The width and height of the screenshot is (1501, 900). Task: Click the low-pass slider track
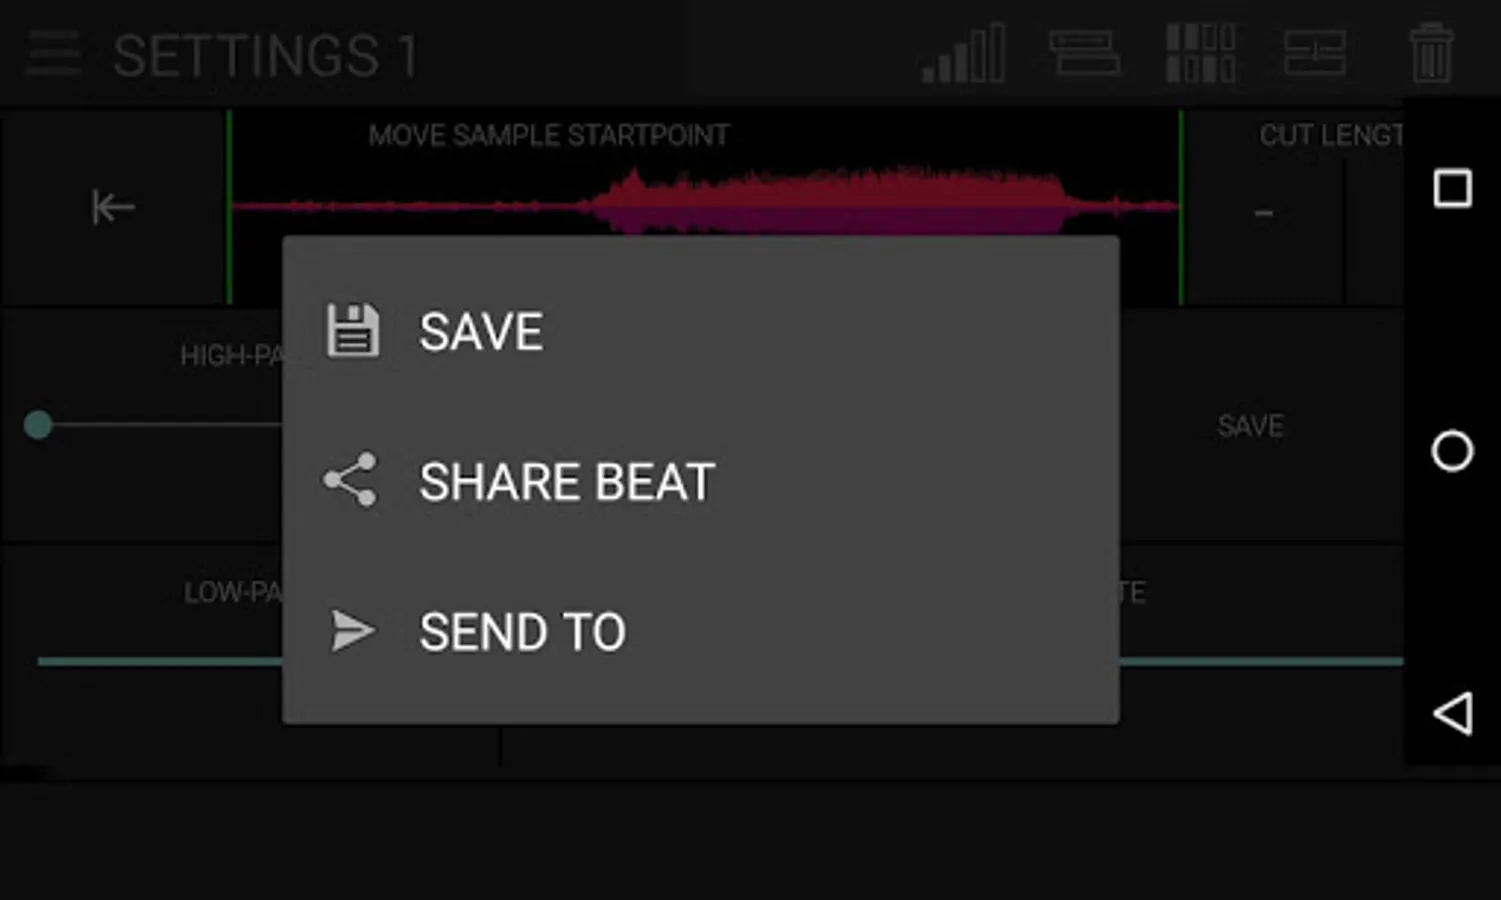[160, 661]
